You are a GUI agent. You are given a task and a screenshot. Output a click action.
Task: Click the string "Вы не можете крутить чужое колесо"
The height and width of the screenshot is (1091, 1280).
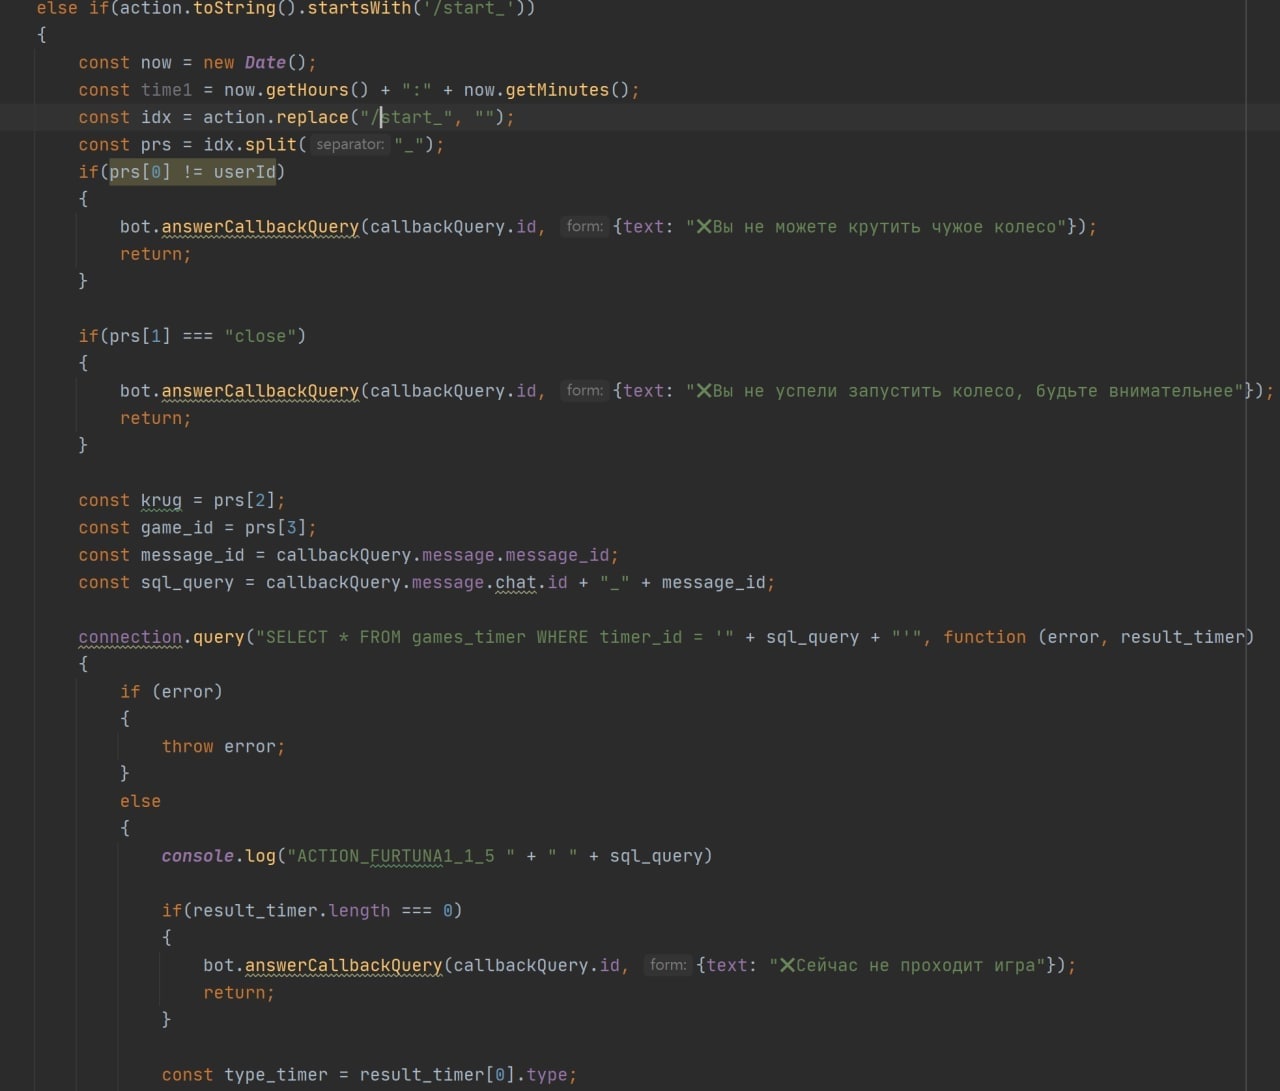[876, 227]
